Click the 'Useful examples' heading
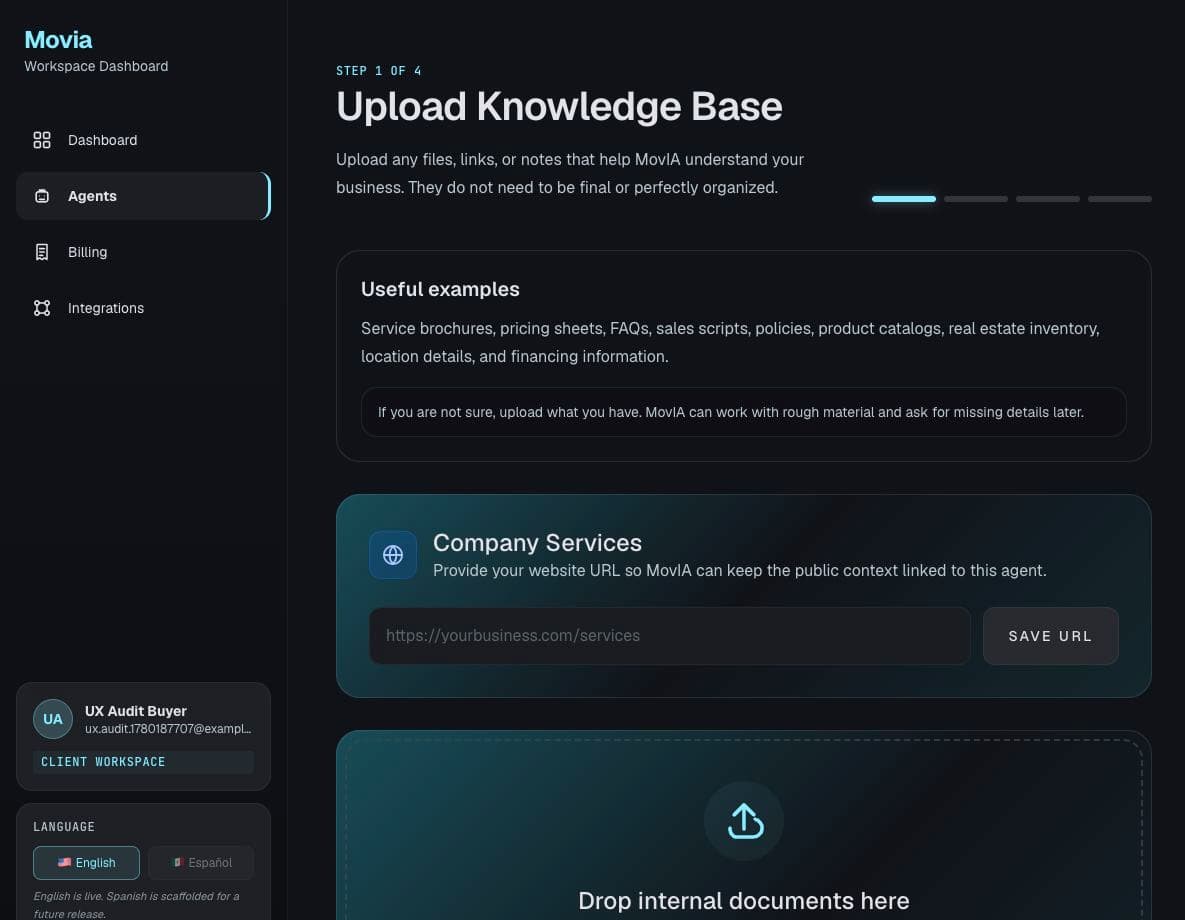 [440, 289]
